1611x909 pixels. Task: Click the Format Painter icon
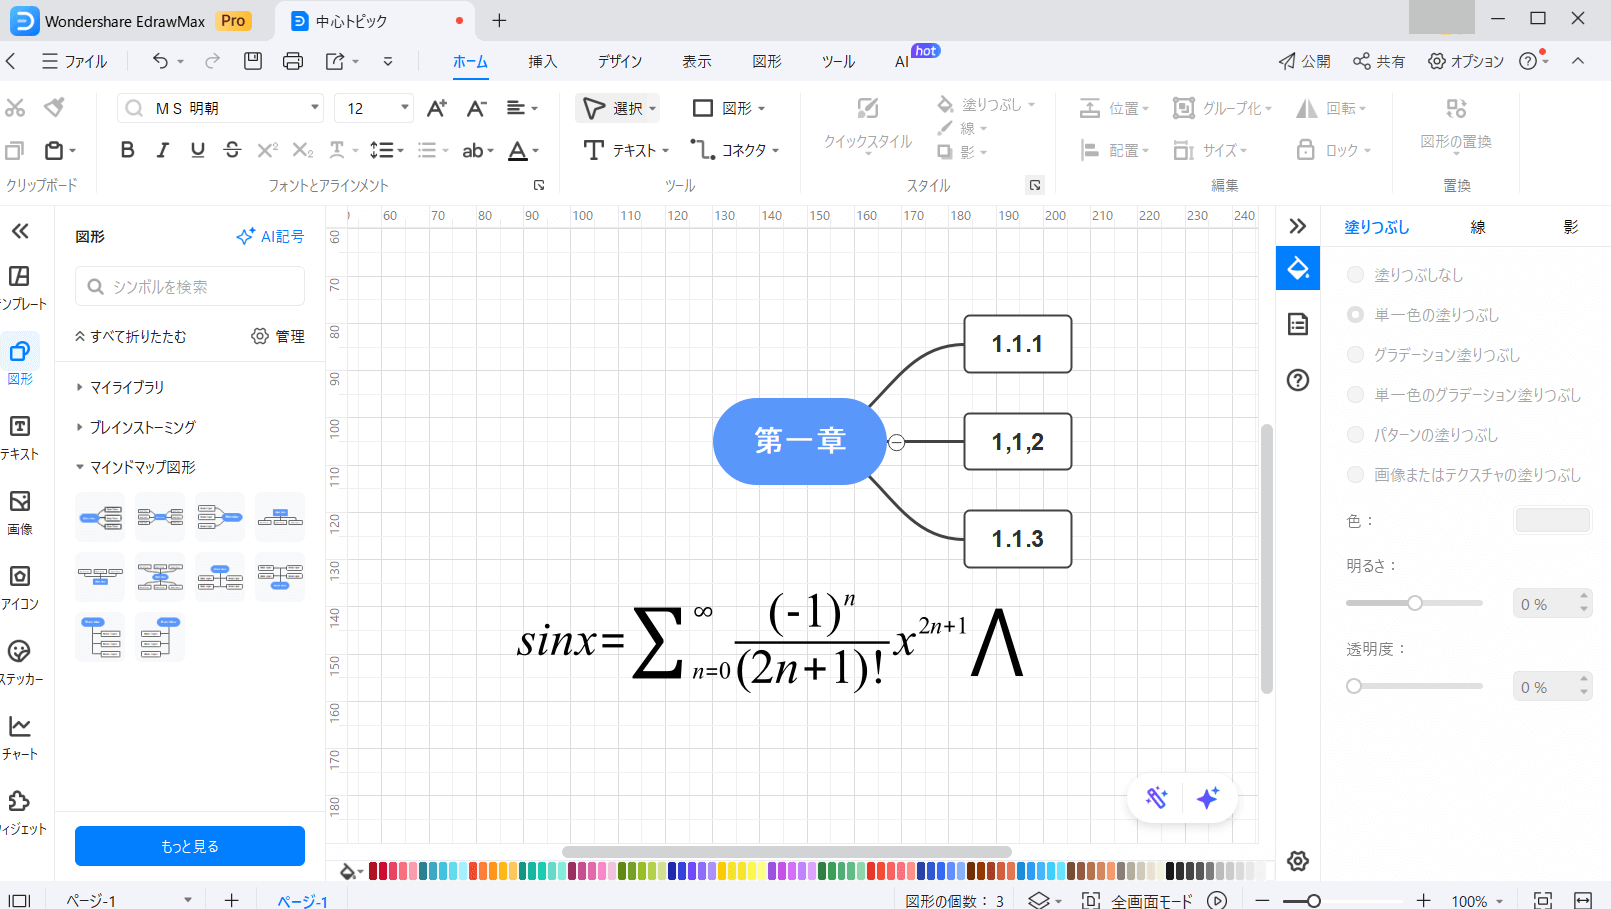tap(55, 107)
